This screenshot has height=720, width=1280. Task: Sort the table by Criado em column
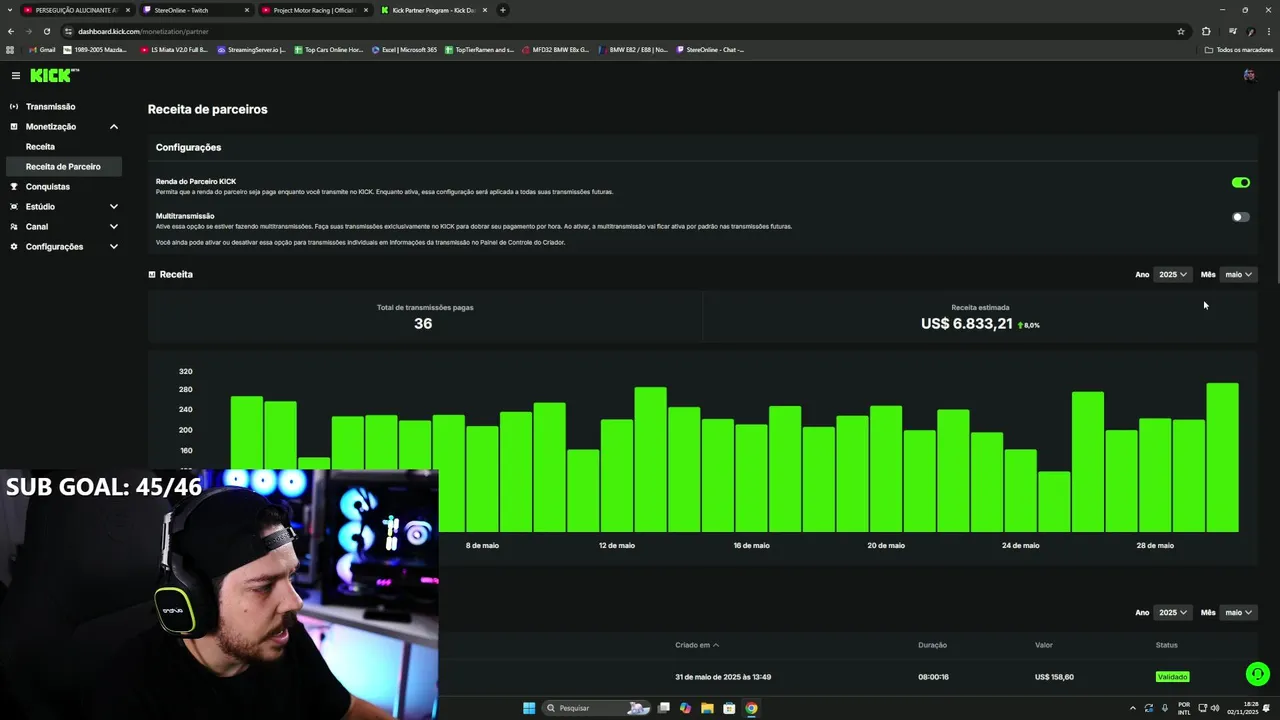click(697, 645)
